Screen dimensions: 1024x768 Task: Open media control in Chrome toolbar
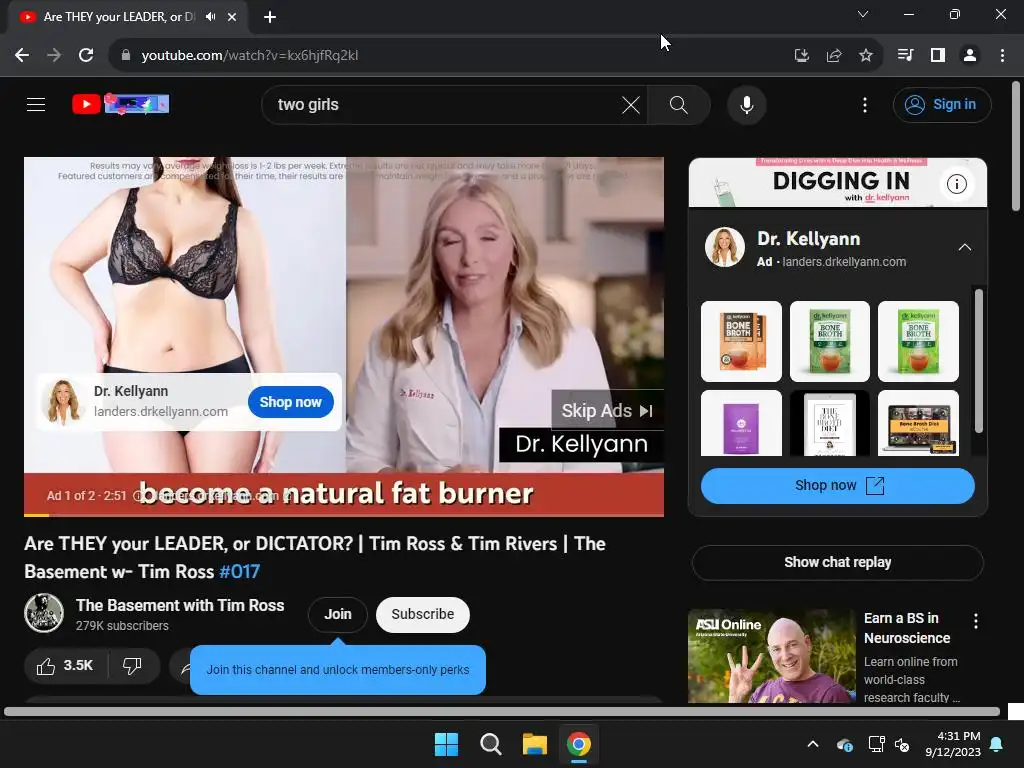point(905,56)
